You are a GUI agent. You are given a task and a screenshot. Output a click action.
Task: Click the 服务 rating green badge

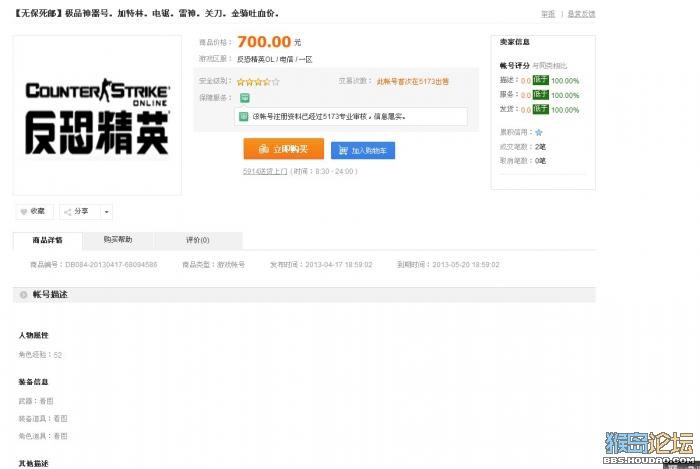pos(541,95)
